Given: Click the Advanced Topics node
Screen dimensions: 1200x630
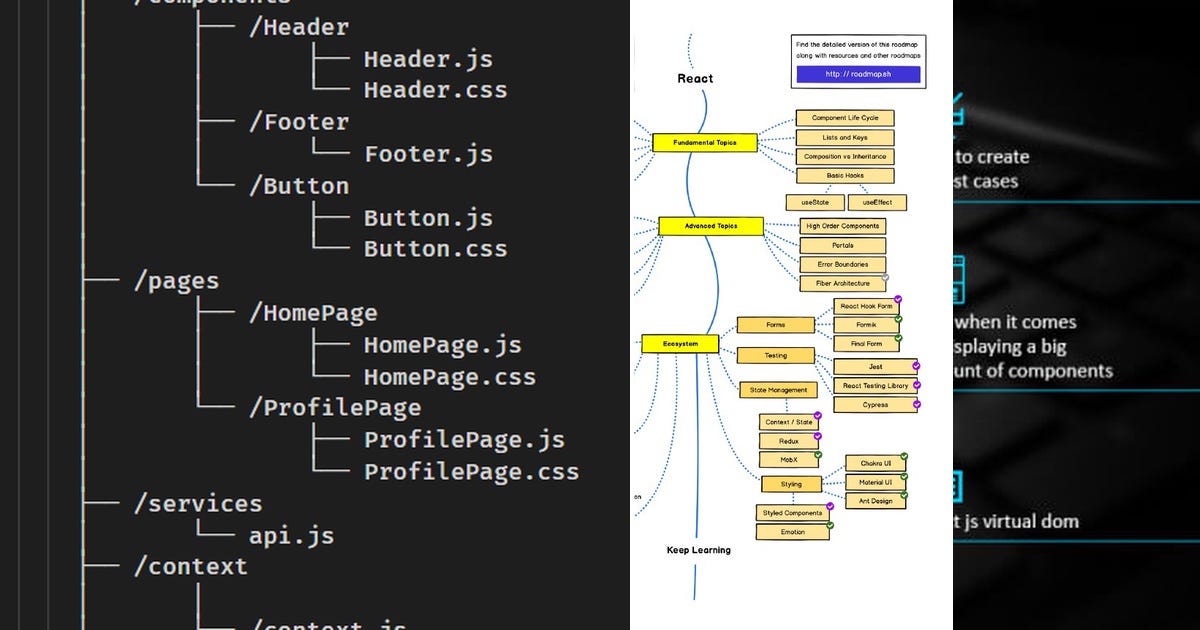Looking at the screenshot, I should point(711,226).
